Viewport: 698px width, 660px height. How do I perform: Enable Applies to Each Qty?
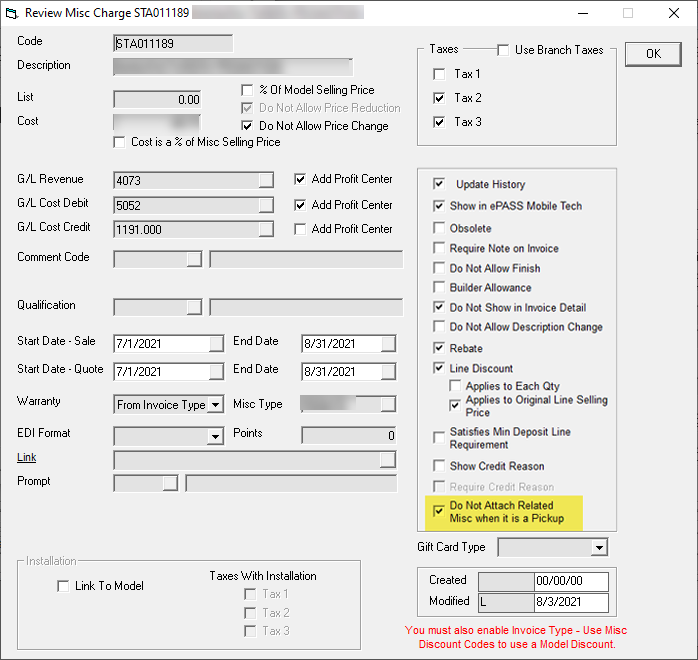tap(455, 385)
